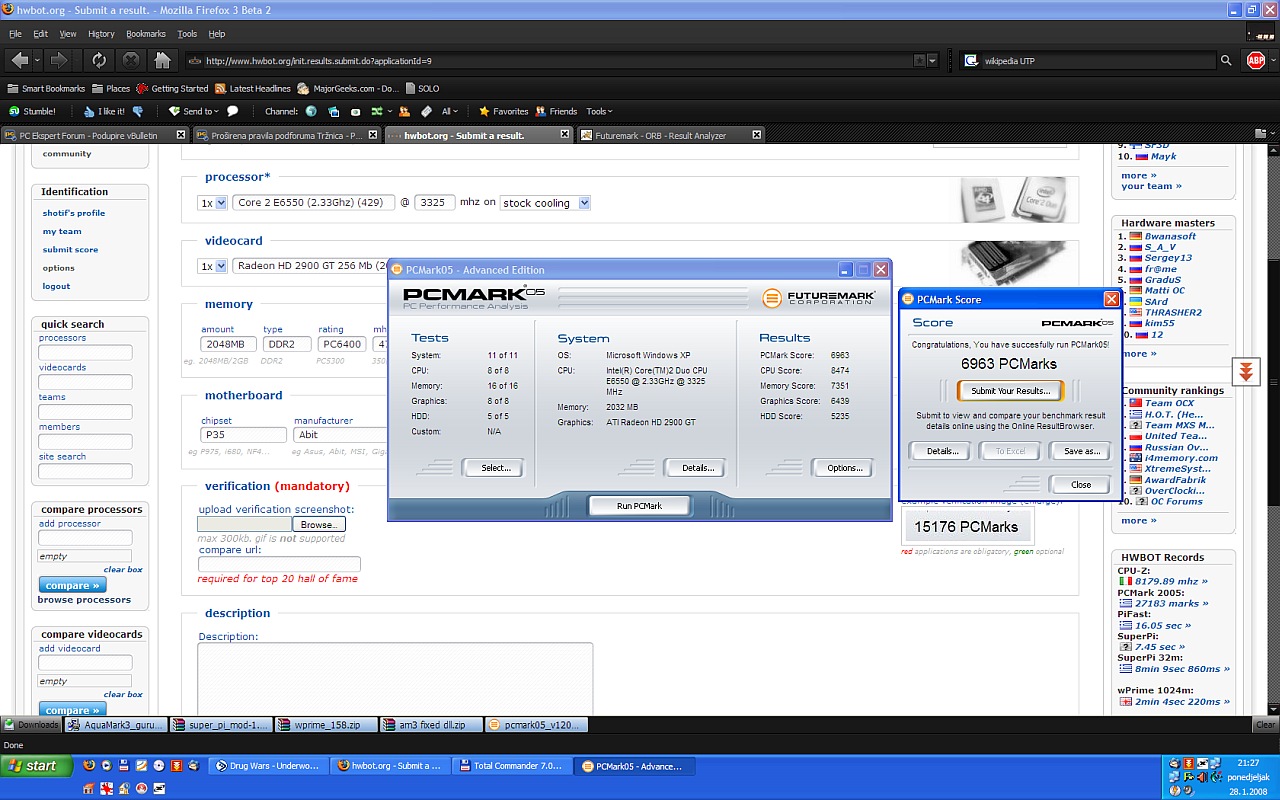
Task: Click the StumbleUpon Stumble! button
Action: 32,111
